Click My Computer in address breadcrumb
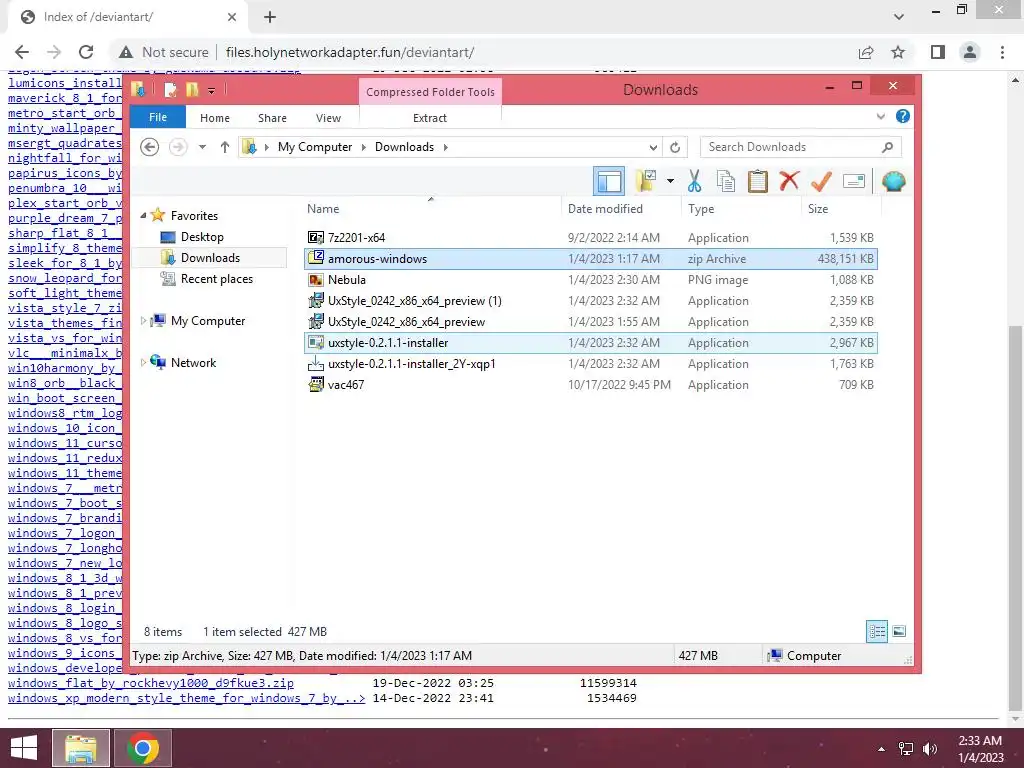 315,147
